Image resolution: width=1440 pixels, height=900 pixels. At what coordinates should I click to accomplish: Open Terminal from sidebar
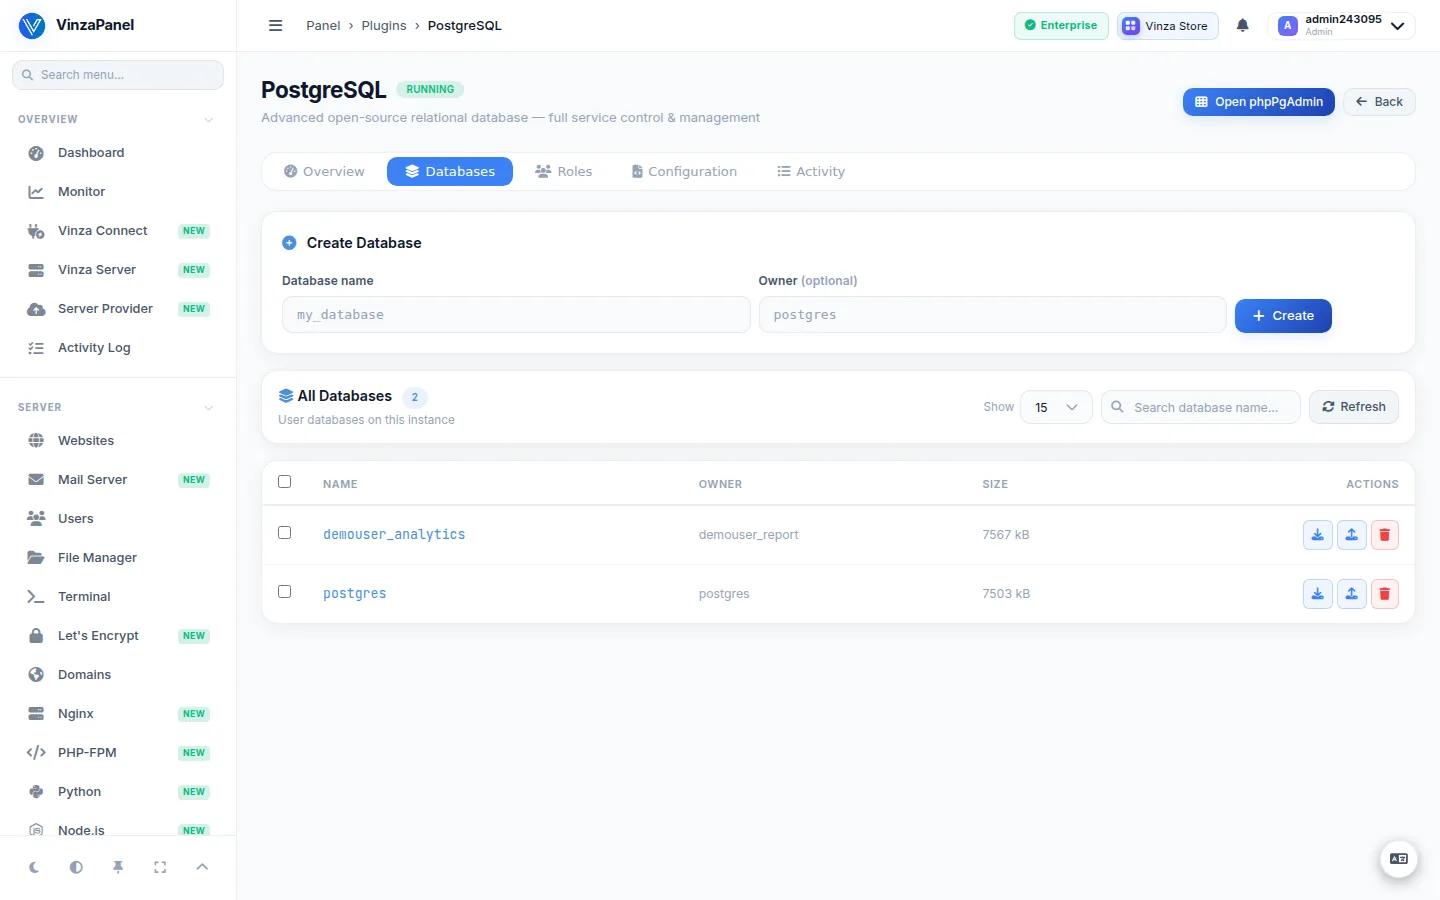[118, 597]
